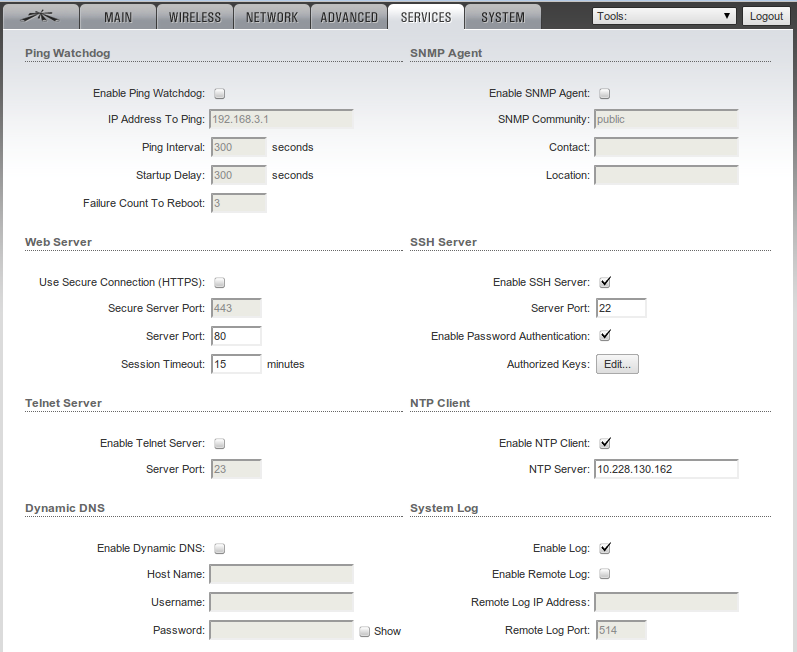The height and width of the screenshot is (652, 797).
Task: Click the SSH Server Port field
Action: (620, 309)
